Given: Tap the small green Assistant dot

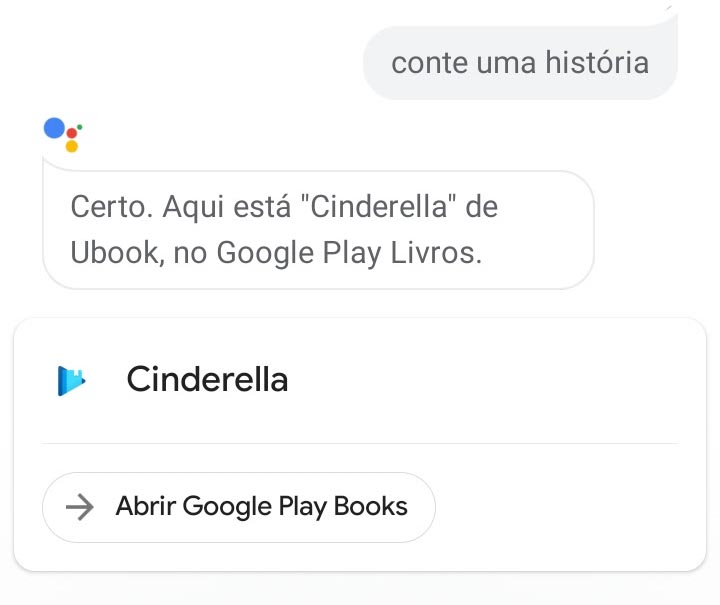Looking at the screenshot, I should pos(80,127).
